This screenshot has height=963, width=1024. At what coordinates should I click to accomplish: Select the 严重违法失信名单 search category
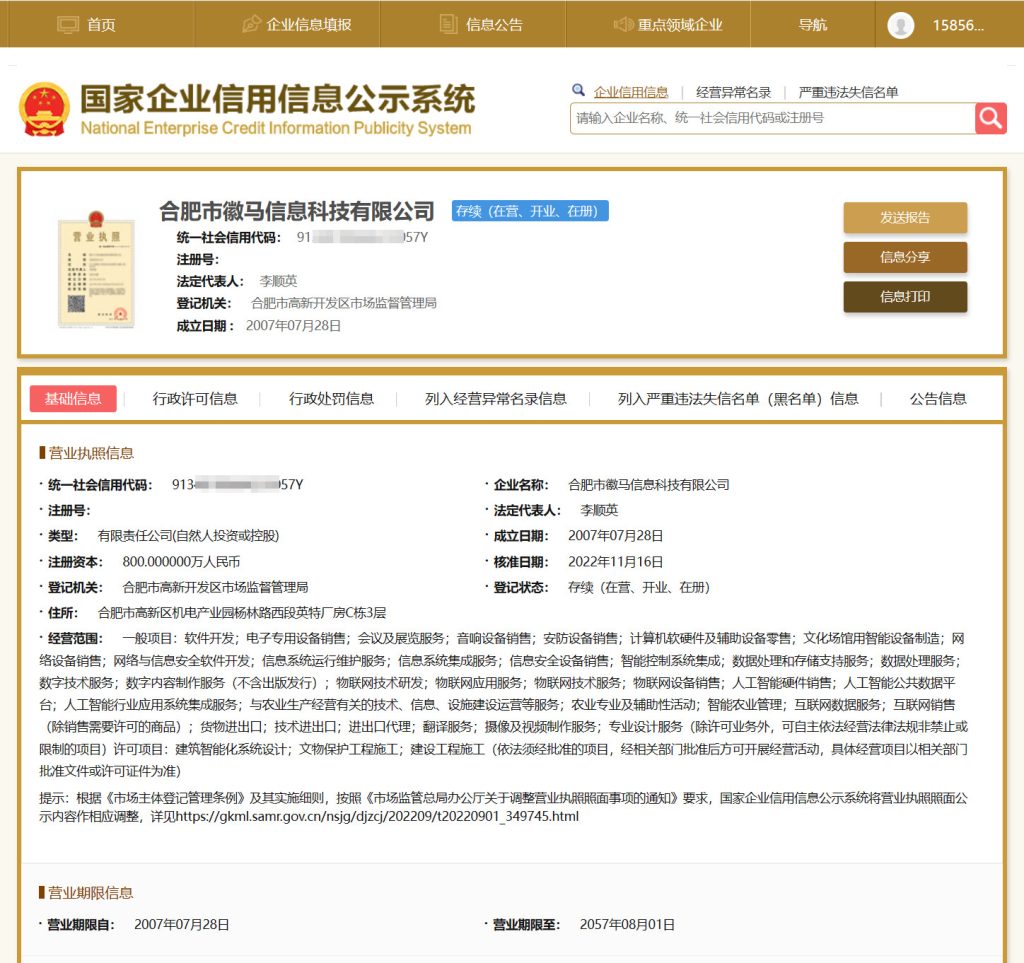pos(848,92)
